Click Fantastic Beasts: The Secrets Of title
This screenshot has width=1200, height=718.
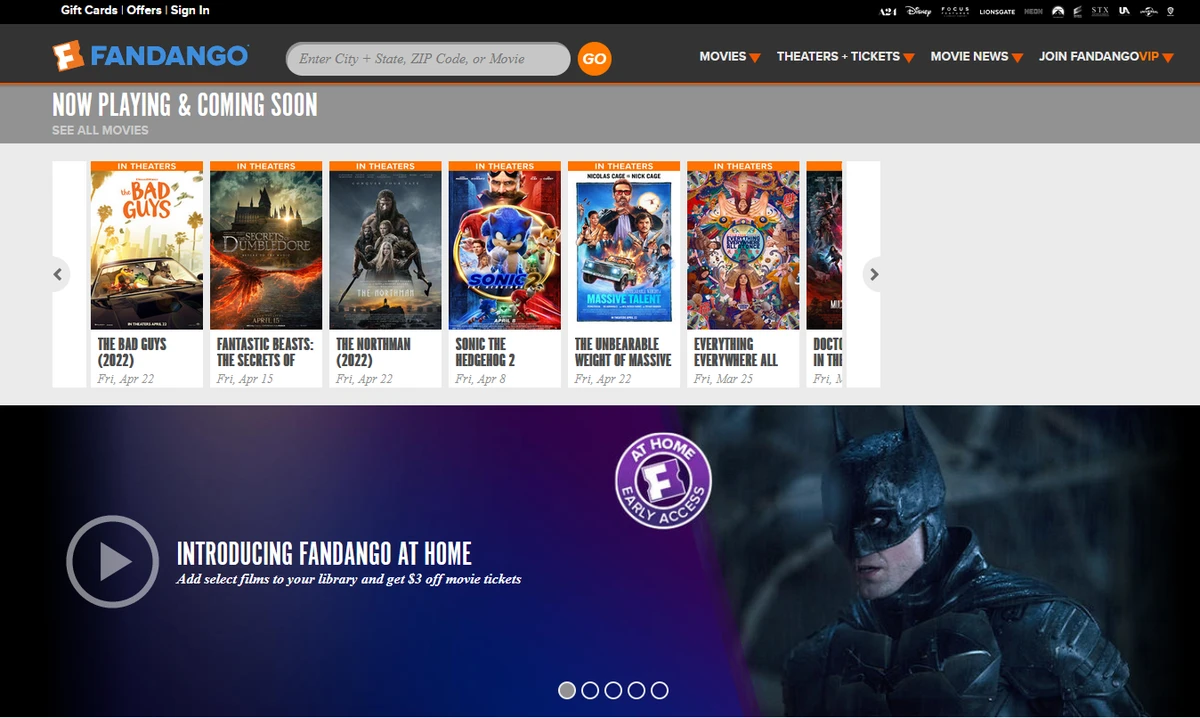click(265, 352)
